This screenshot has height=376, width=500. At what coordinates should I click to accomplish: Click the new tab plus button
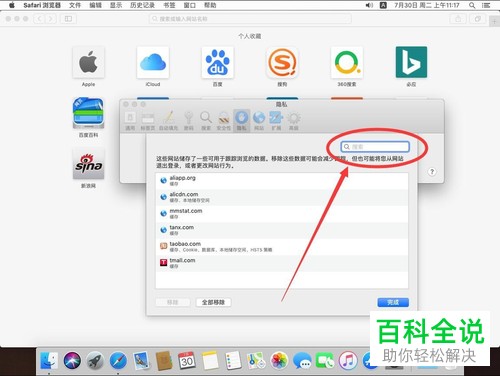(494, 22)
